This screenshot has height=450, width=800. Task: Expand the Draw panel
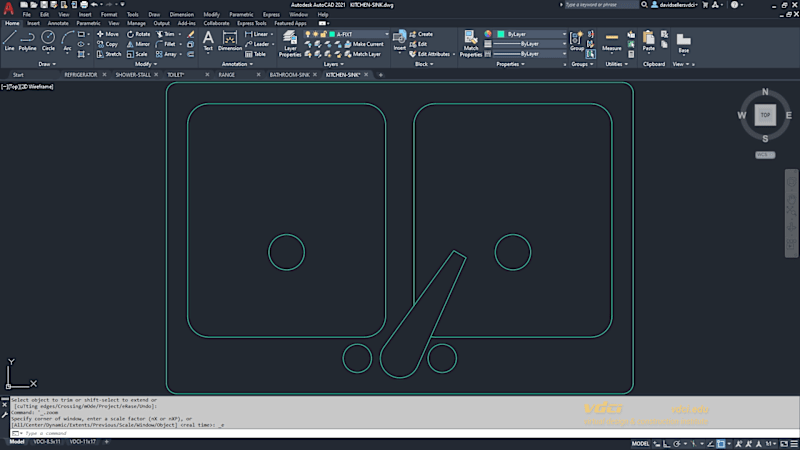[x=47, y=64]
